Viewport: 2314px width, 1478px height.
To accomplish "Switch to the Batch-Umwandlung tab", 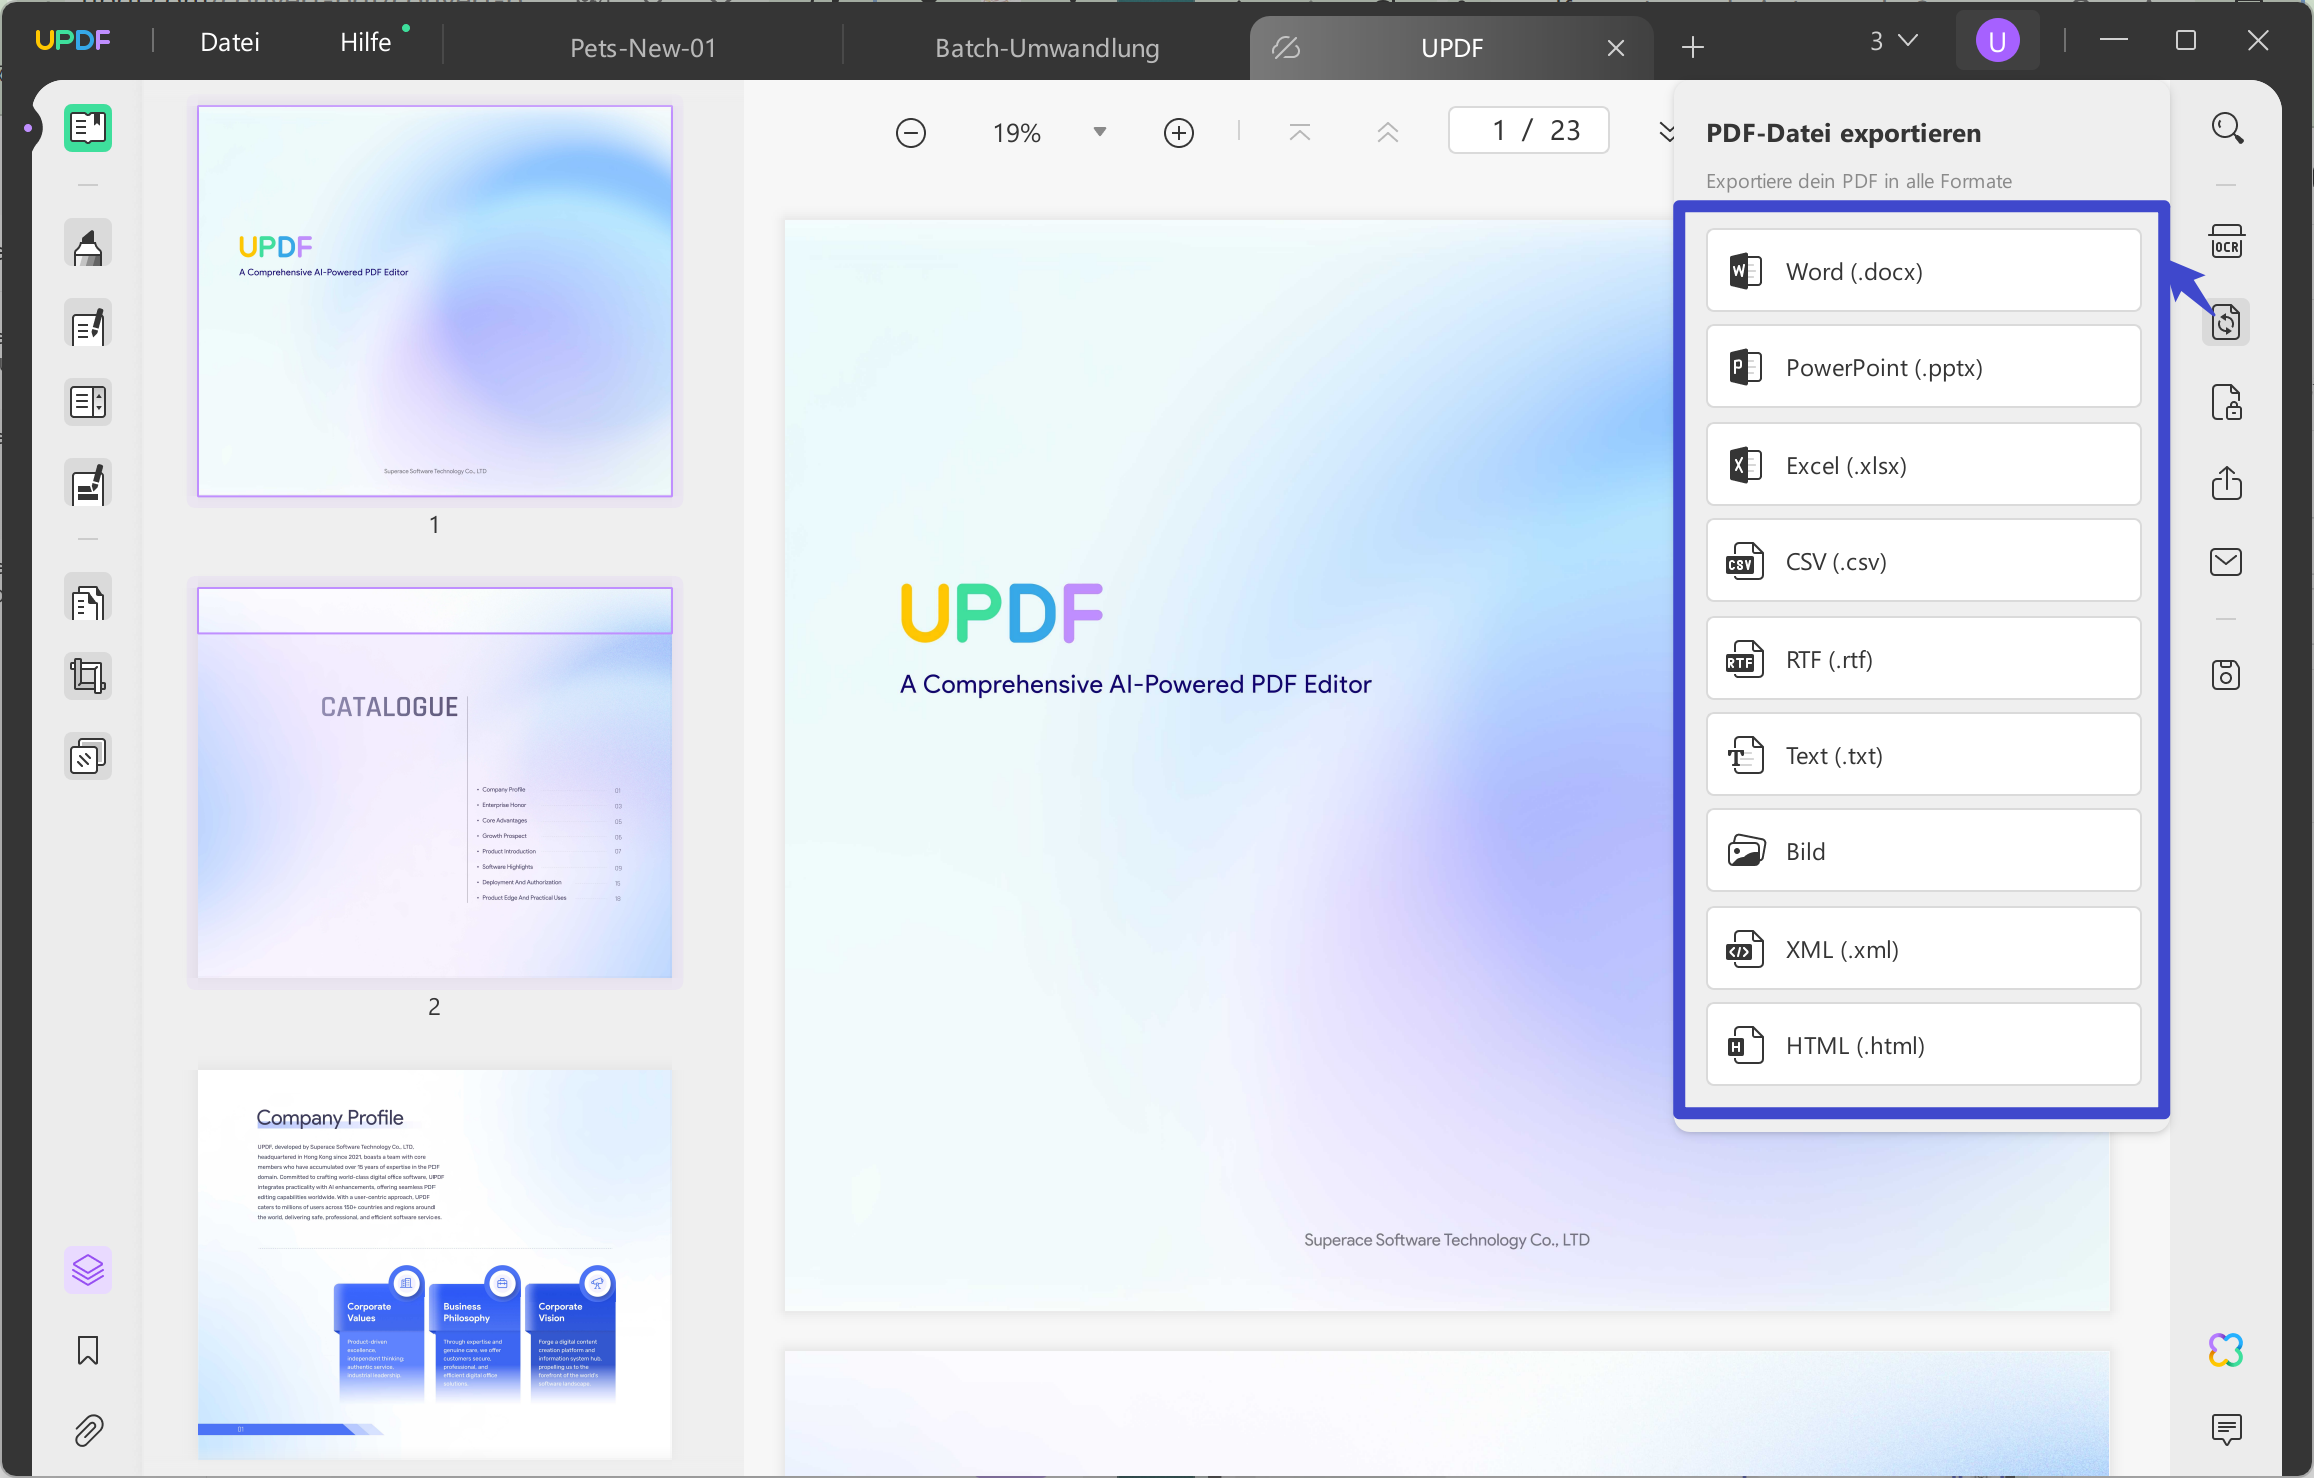I will coord(1047,48).
